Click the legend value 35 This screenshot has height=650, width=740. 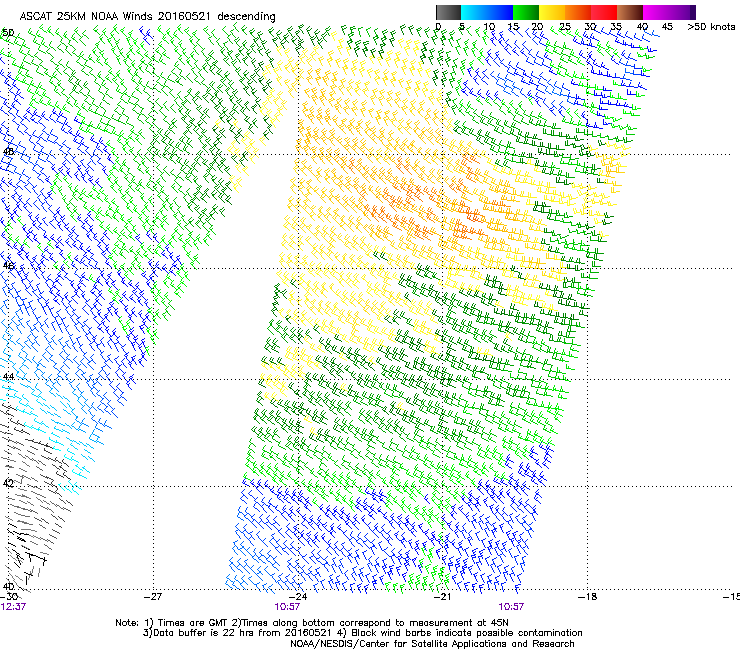tap(616, 26)
